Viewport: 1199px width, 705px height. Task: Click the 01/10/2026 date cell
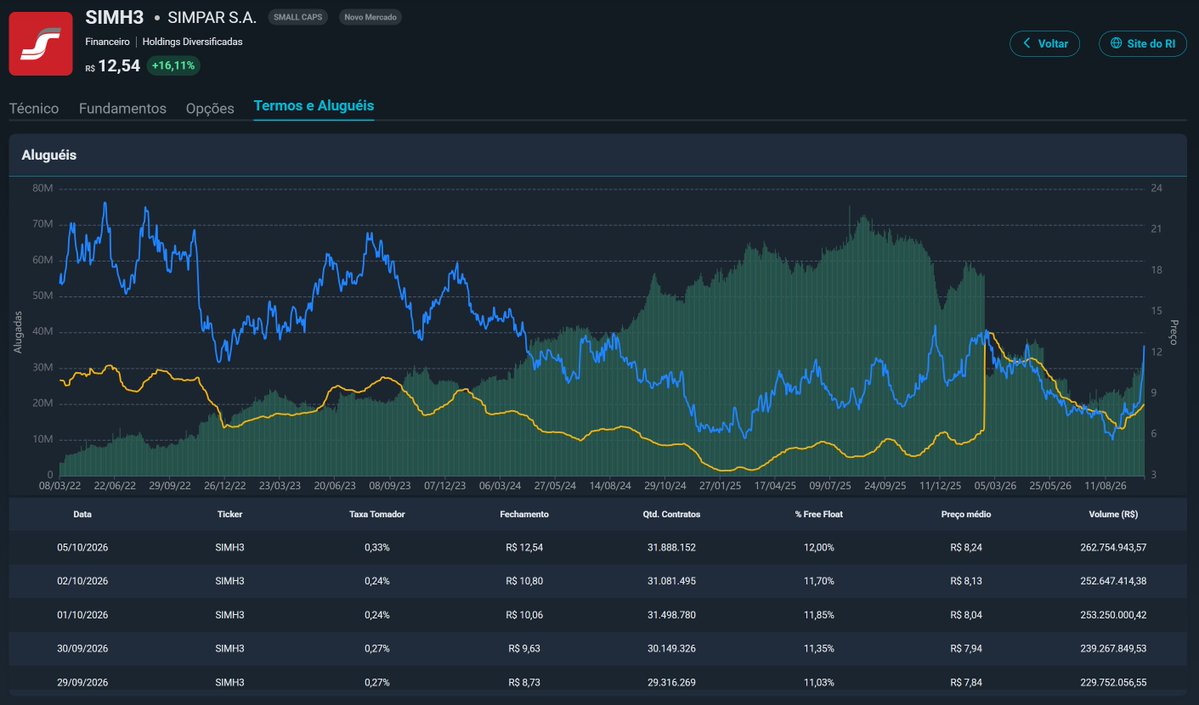(83, 615)
